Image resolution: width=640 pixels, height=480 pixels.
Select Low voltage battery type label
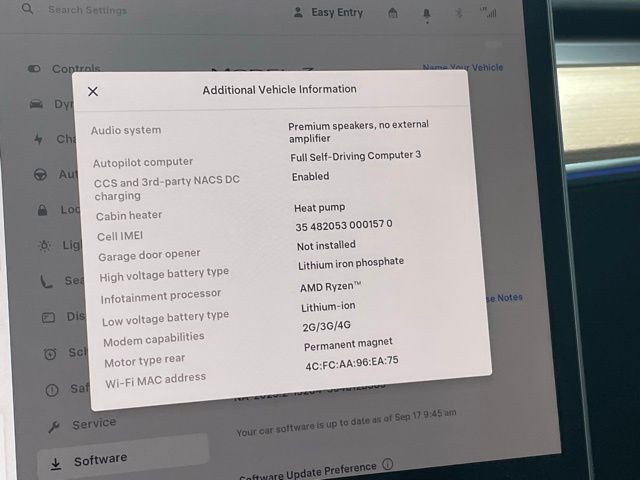coord(165,318)
